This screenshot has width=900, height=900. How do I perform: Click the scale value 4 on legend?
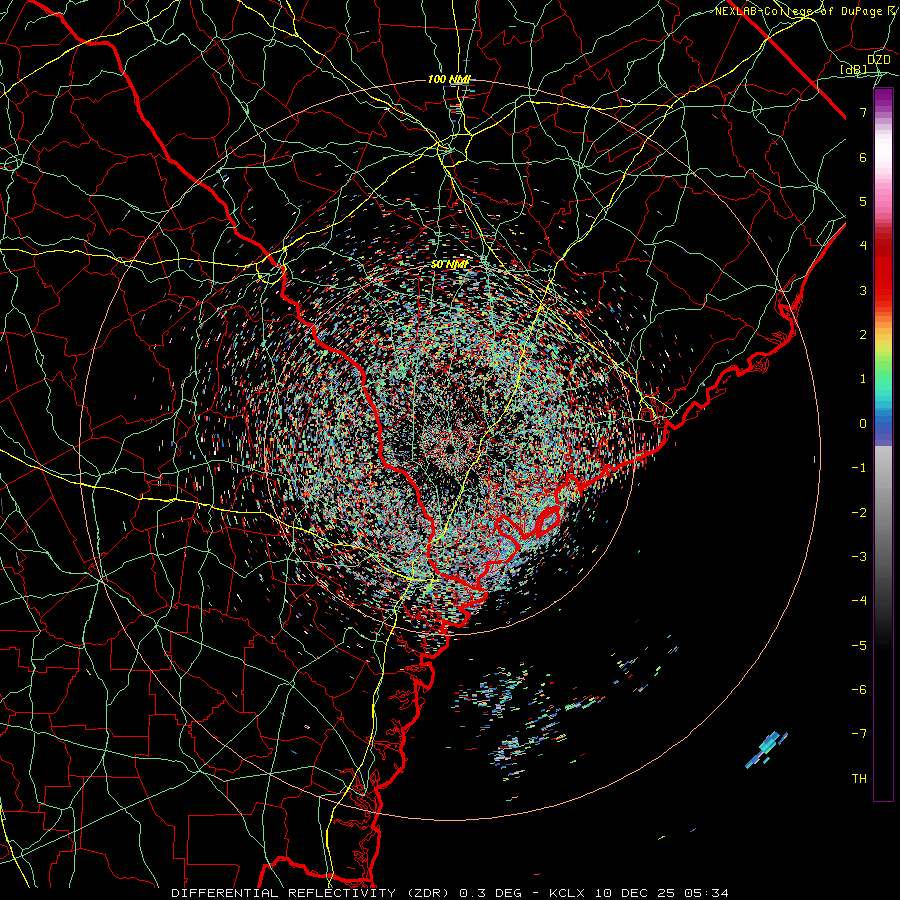(863, 246)
